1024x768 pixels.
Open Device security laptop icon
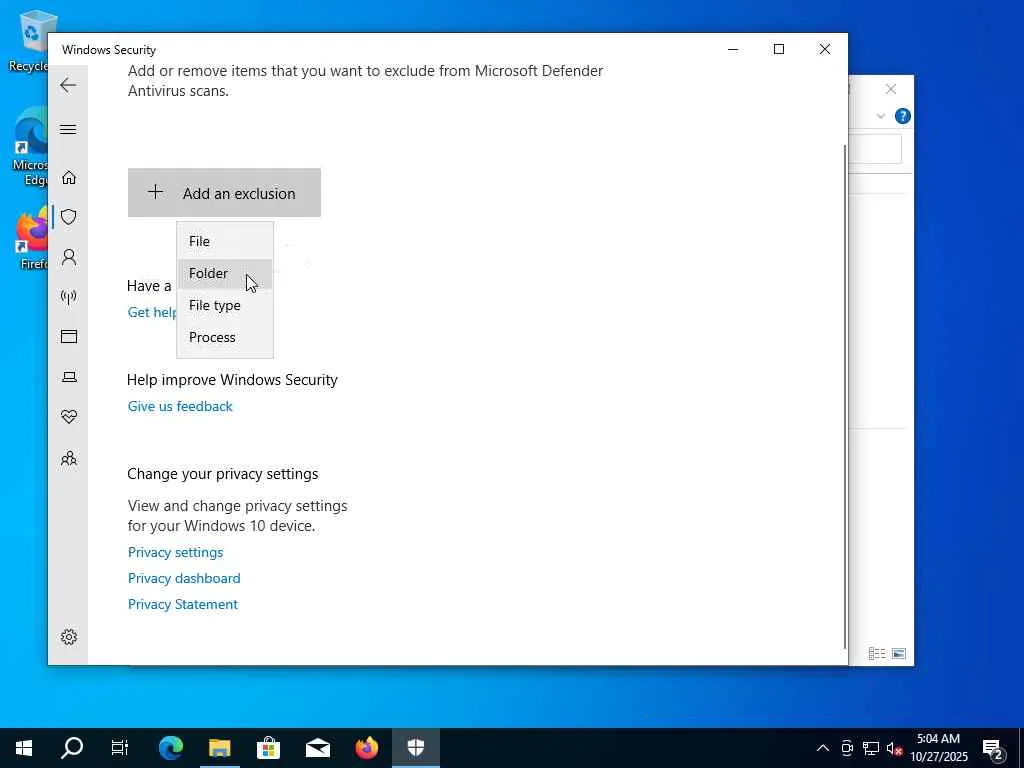coord(69,377)
